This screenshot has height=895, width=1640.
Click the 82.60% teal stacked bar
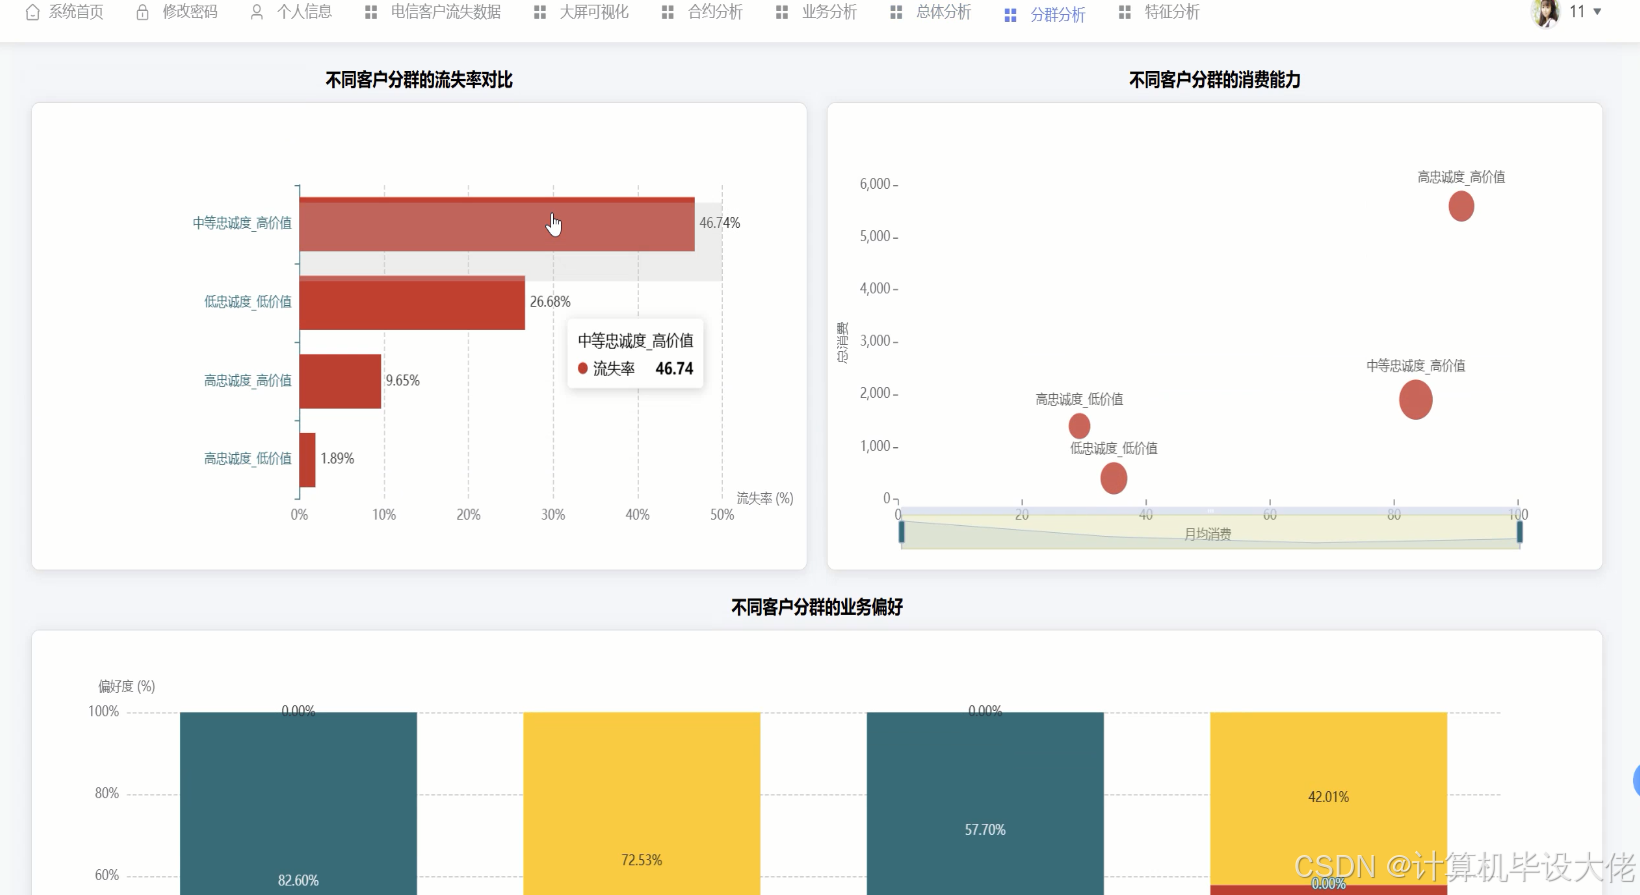[x=298, y=803]
